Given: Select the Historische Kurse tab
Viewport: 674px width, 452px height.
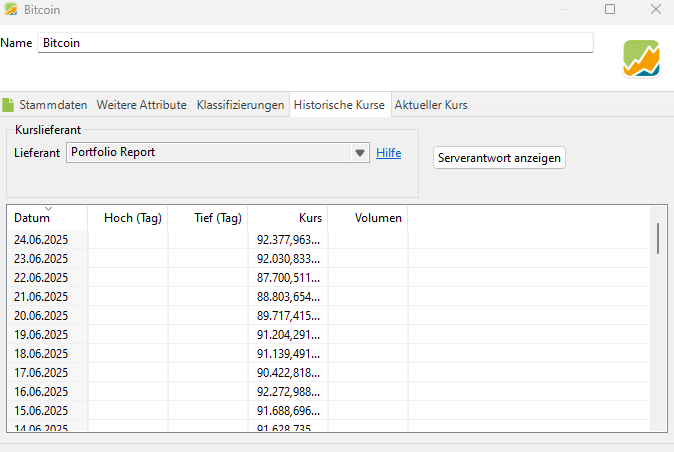Looking at the screenshot, I should [x=339, y=105].
